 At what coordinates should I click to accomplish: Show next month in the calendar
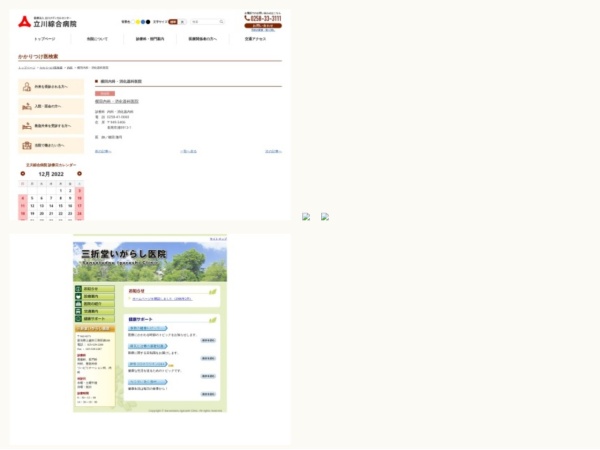click(79, 174)
